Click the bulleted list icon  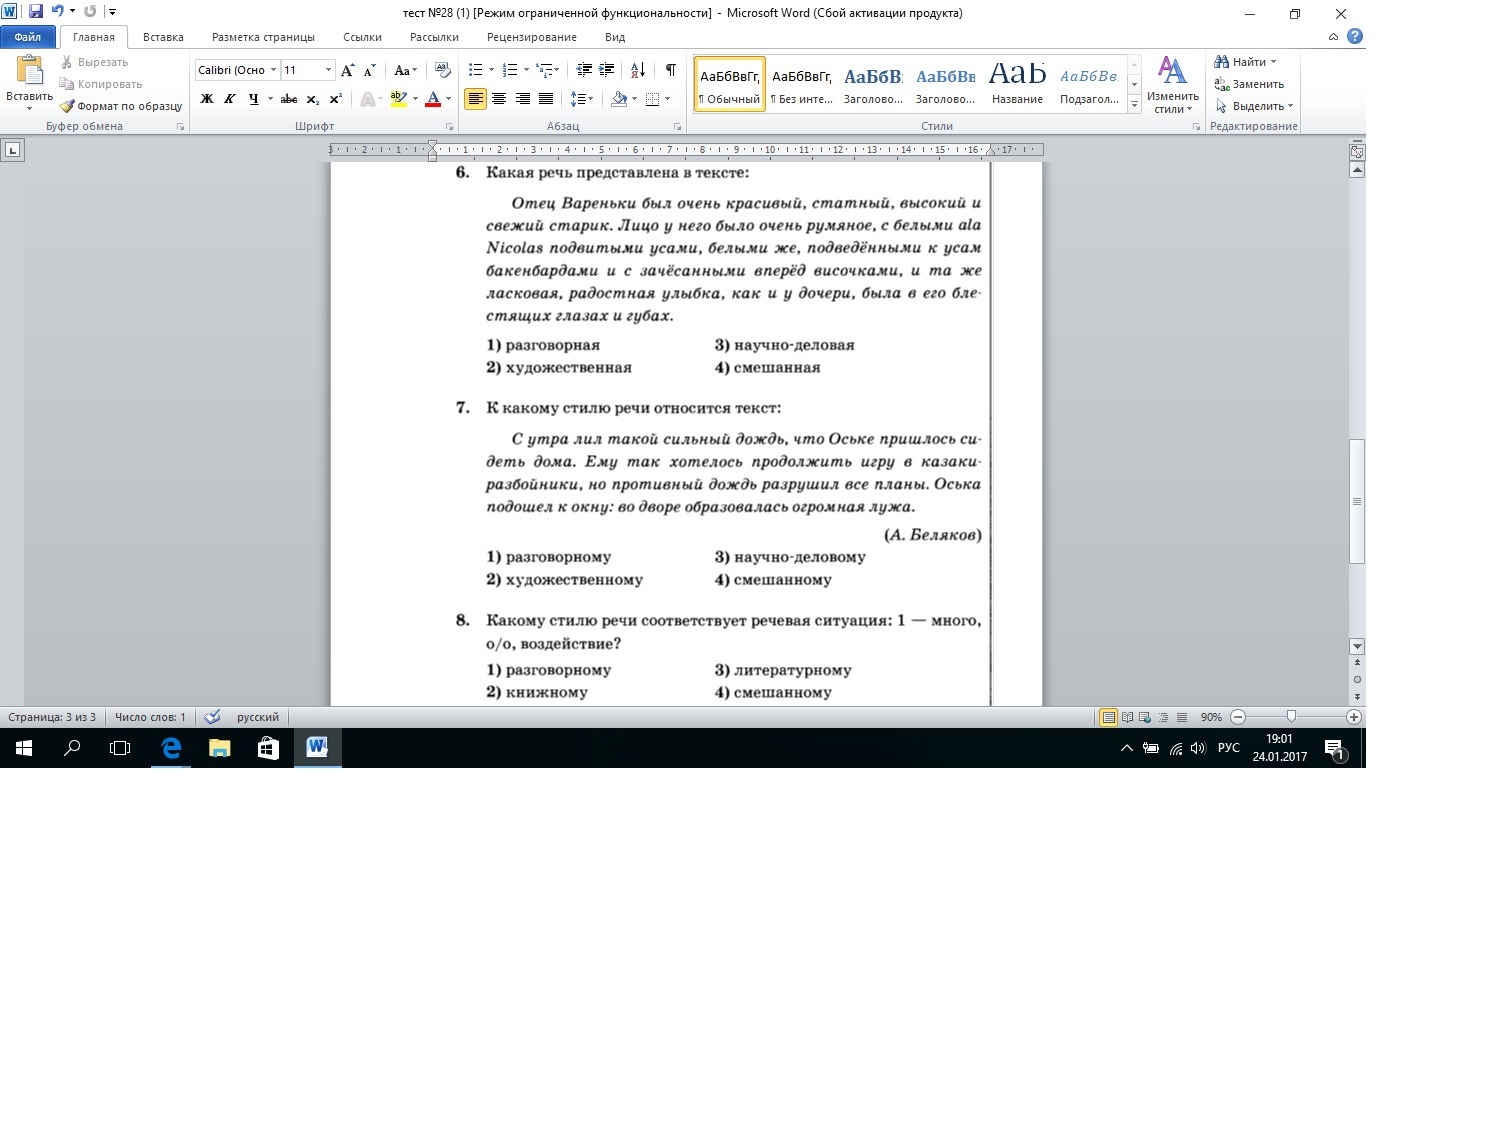tap(476, 70)
